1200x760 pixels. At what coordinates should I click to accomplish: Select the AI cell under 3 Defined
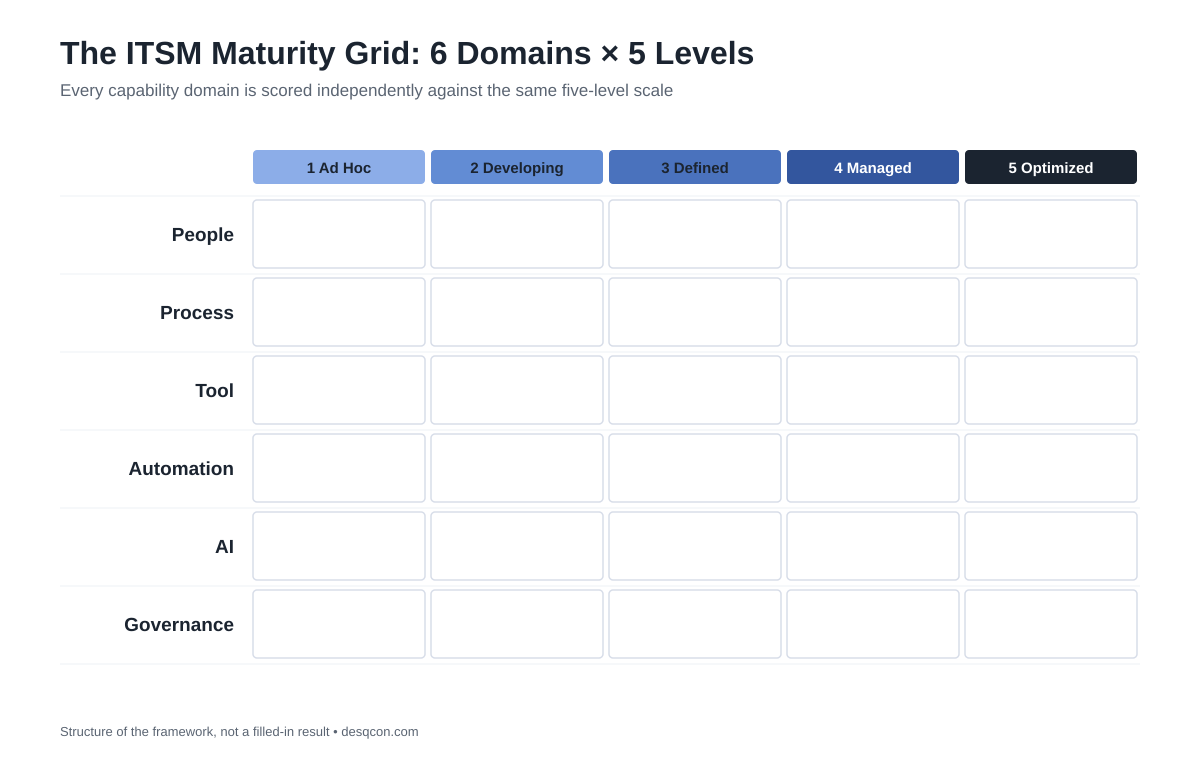click(695, 546)
